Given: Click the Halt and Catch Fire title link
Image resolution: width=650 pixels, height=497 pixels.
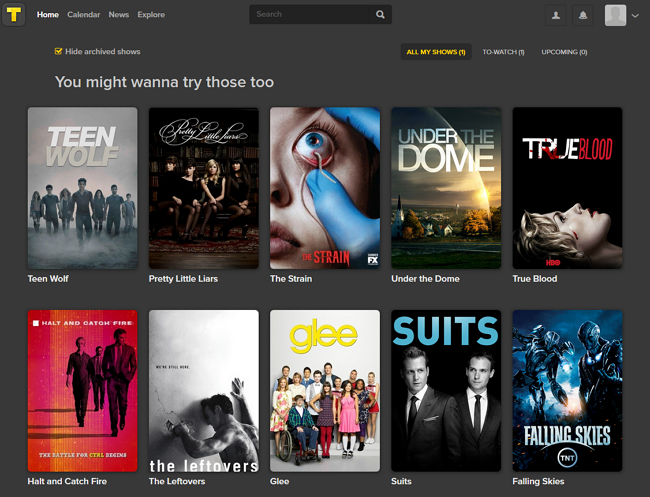Looking at the screenshot, I should point(67,482).
